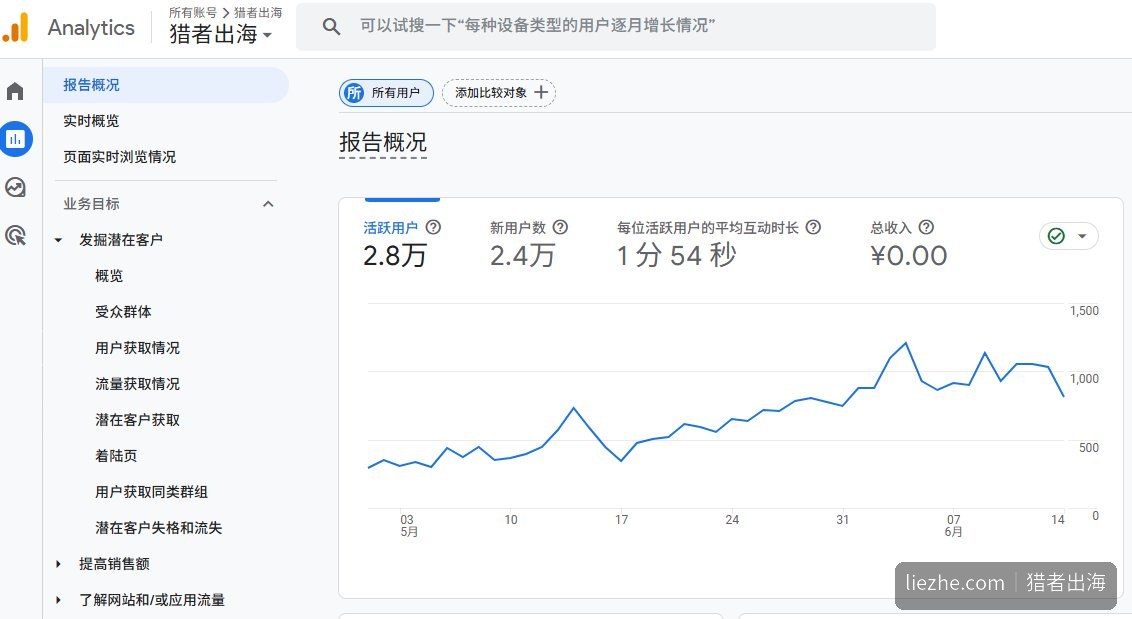Click the 24 date axis label
This screenshot has width=1132, height=619.
point(732,519)
